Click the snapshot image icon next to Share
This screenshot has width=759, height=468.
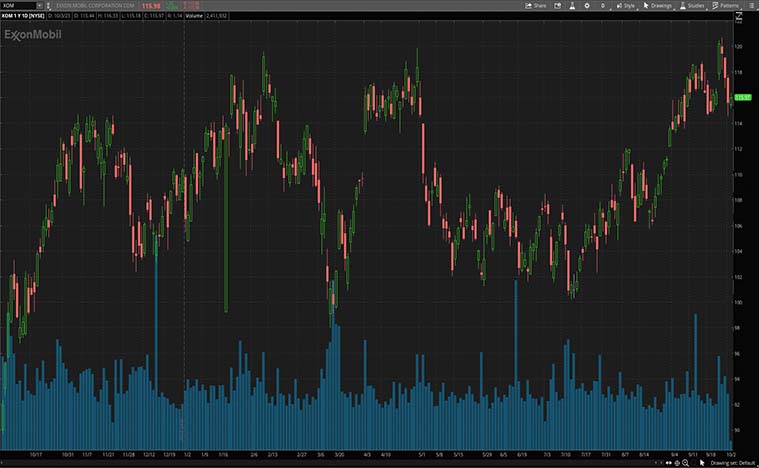(558, 5)
